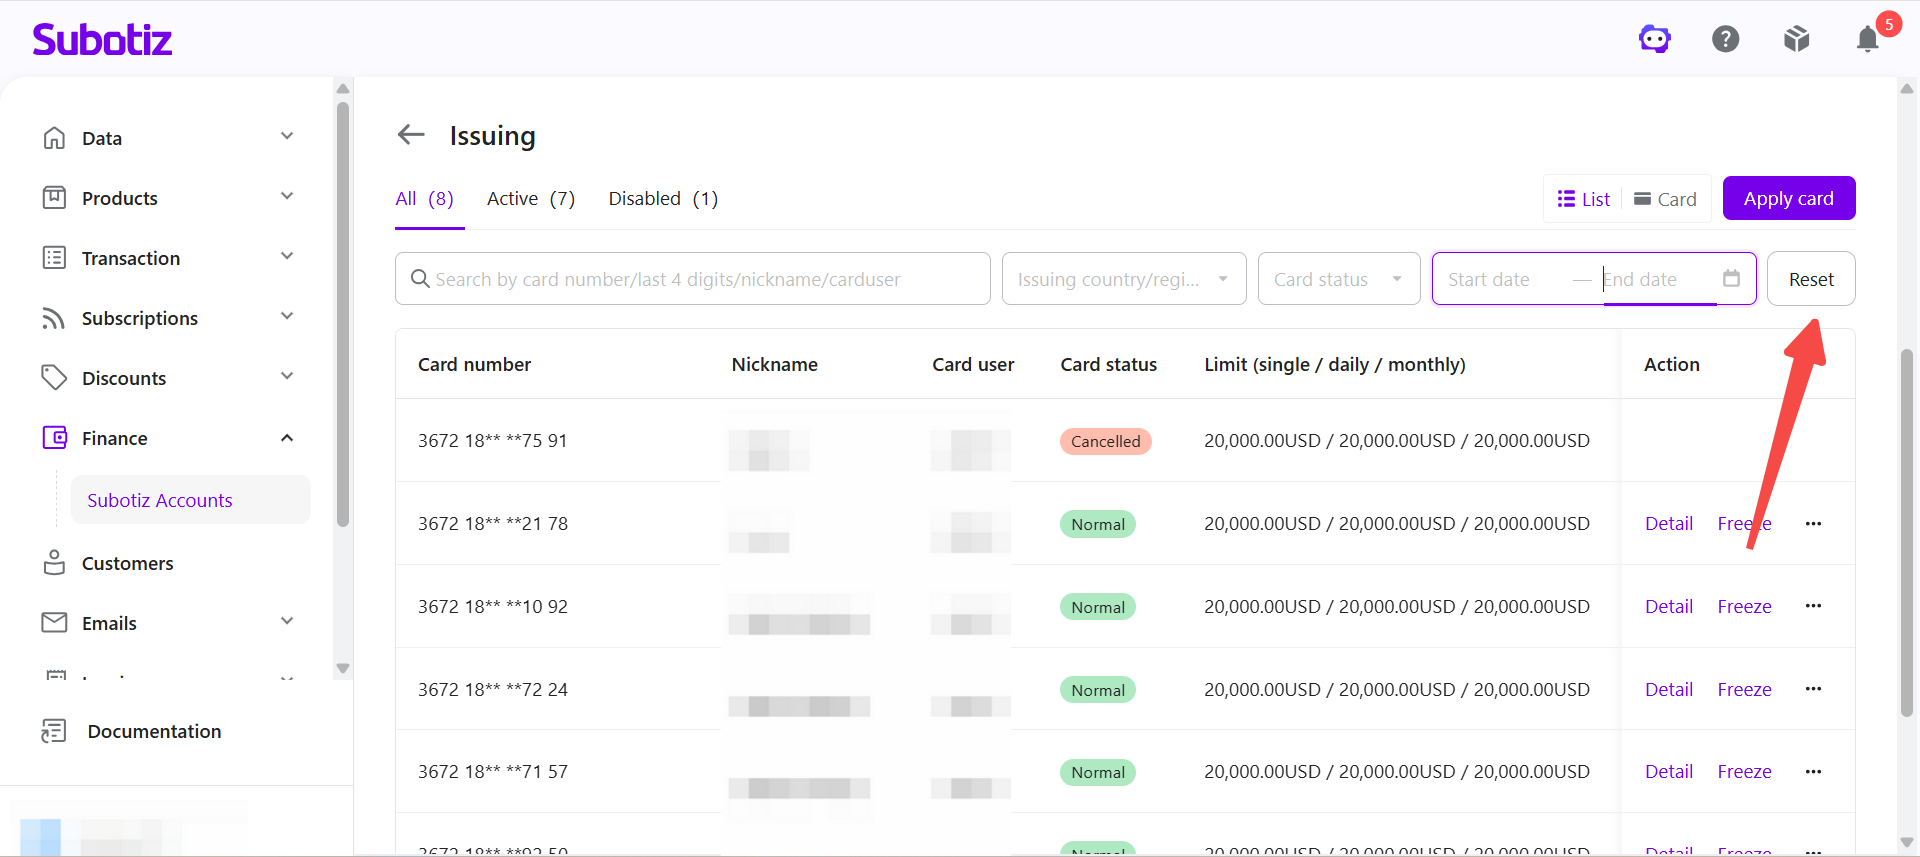Click the Discounts tag icon in sidebar
1920x857 pixels.
(54, 378)
